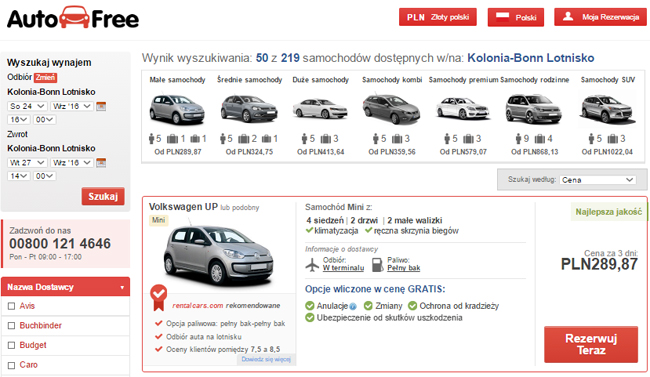This screenshot has height=377, width=650.
Task: Open pickup hour dropdown 16
Action: [18, 120]
